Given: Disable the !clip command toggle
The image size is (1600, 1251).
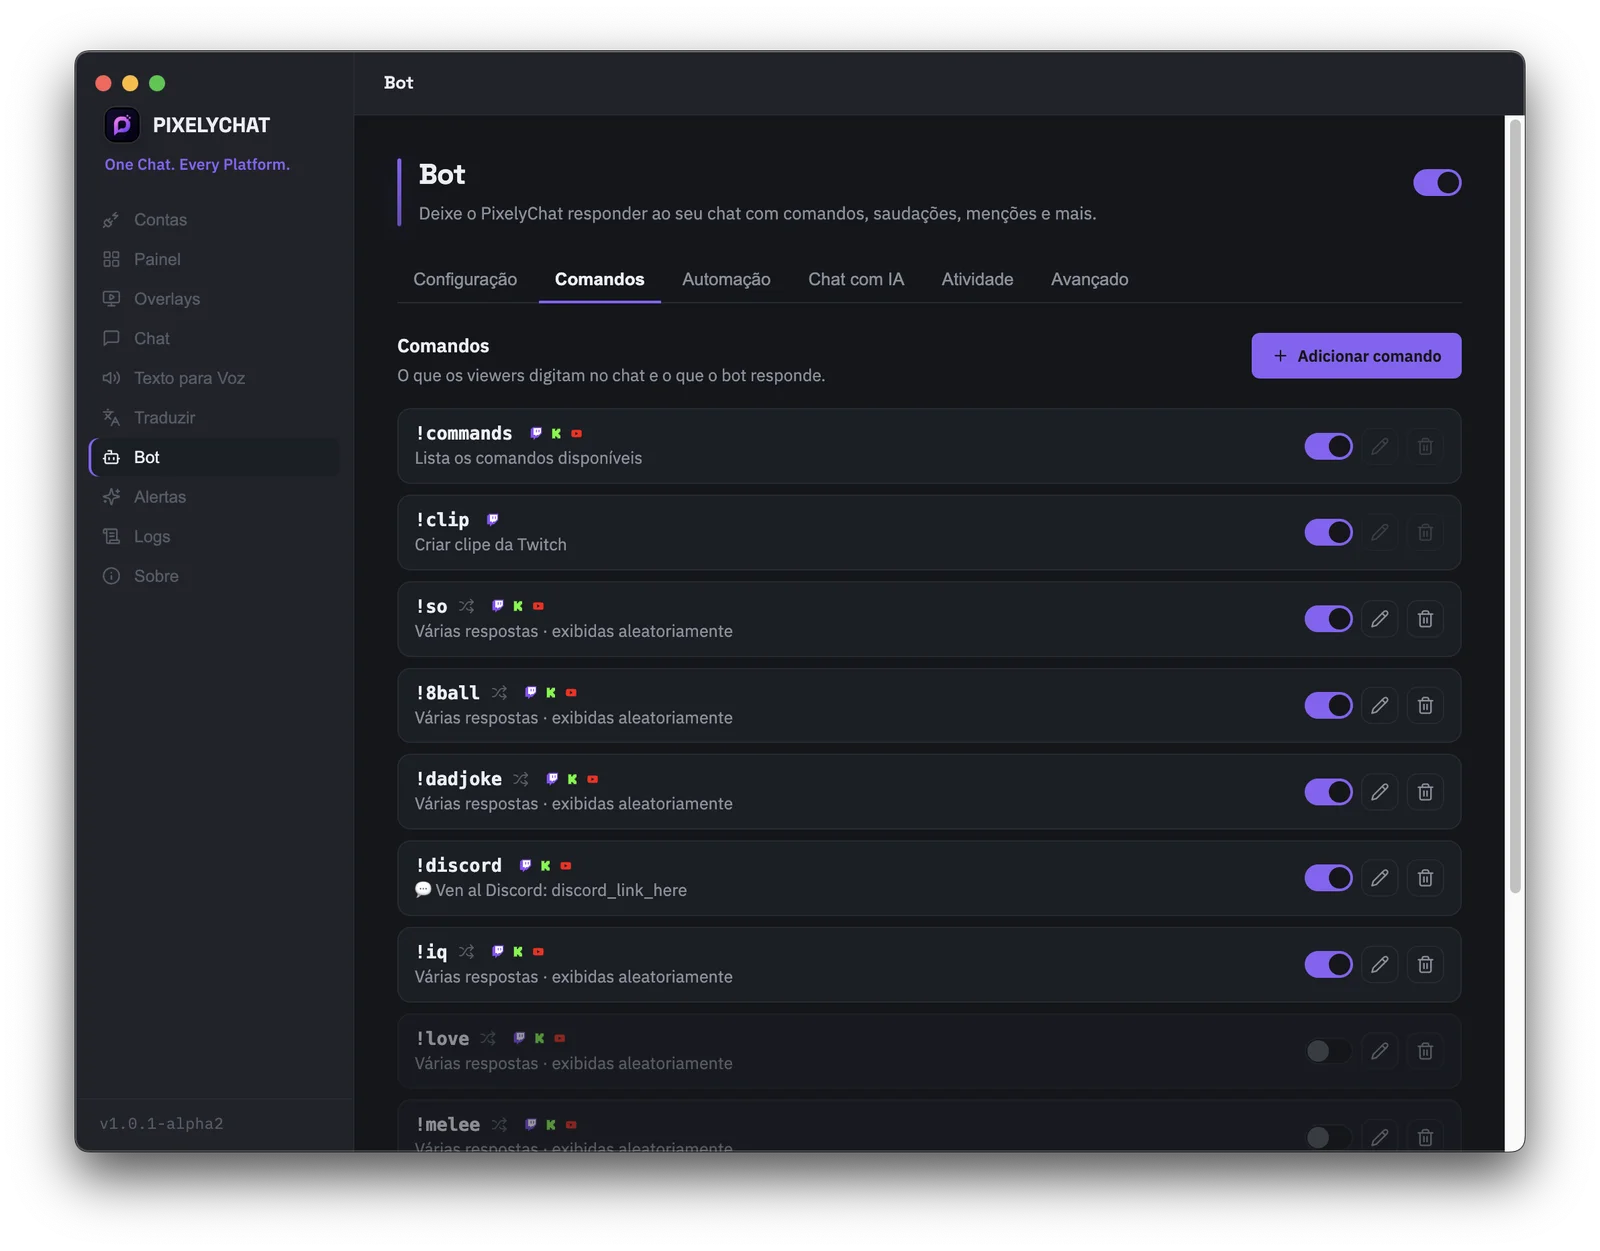Looking at the screenshot, I should 1328,533.
